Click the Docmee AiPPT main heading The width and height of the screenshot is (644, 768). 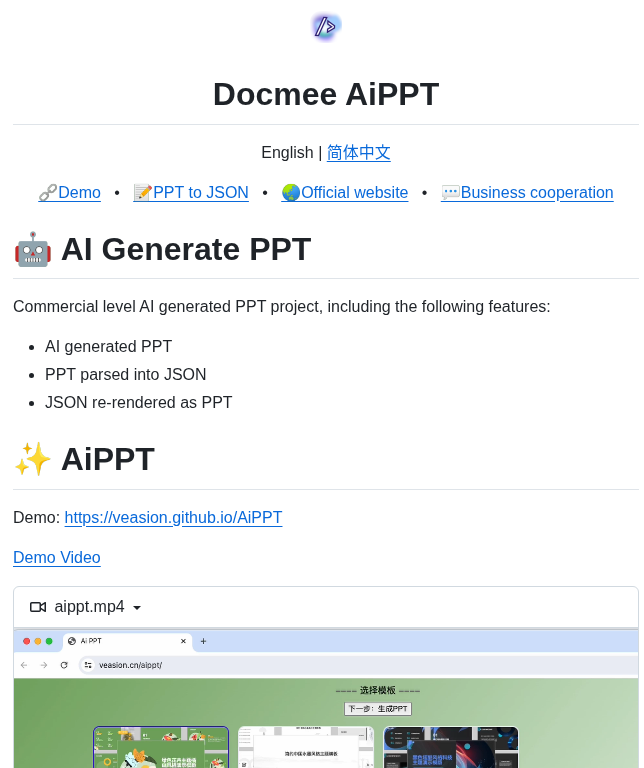click(x=326, y=94)
